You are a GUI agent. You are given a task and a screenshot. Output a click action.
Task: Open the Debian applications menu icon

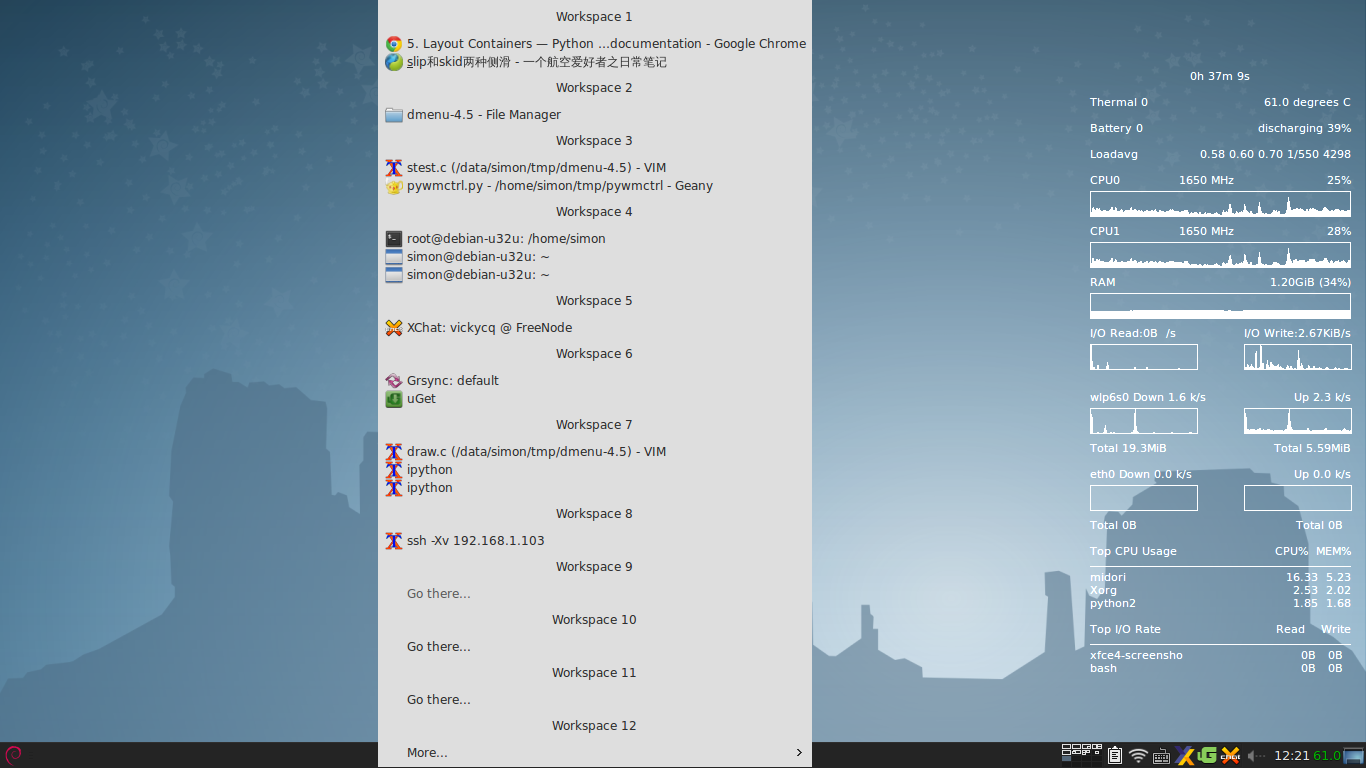pyautogui.click(x=14, y=755)
